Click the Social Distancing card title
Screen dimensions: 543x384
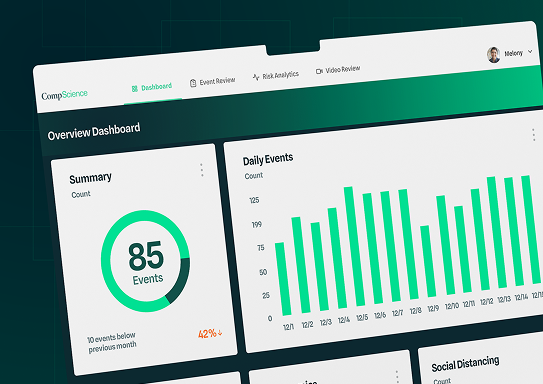pyautogui.click(x=465, y=364)
